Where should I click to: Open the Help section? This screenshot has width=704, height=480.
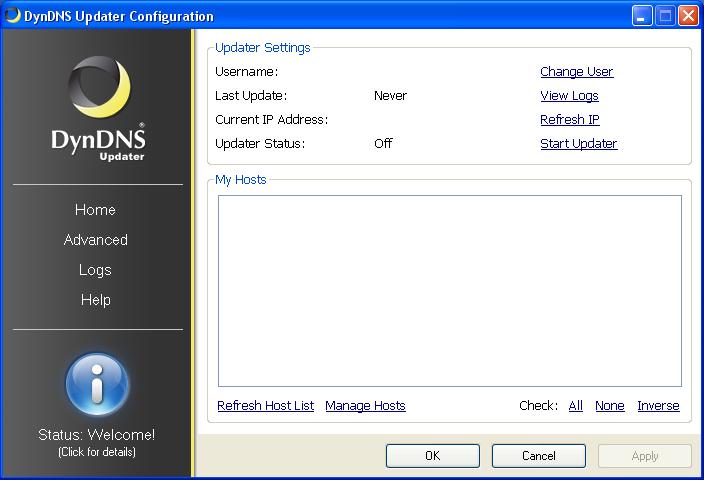(x=96, y=300)
